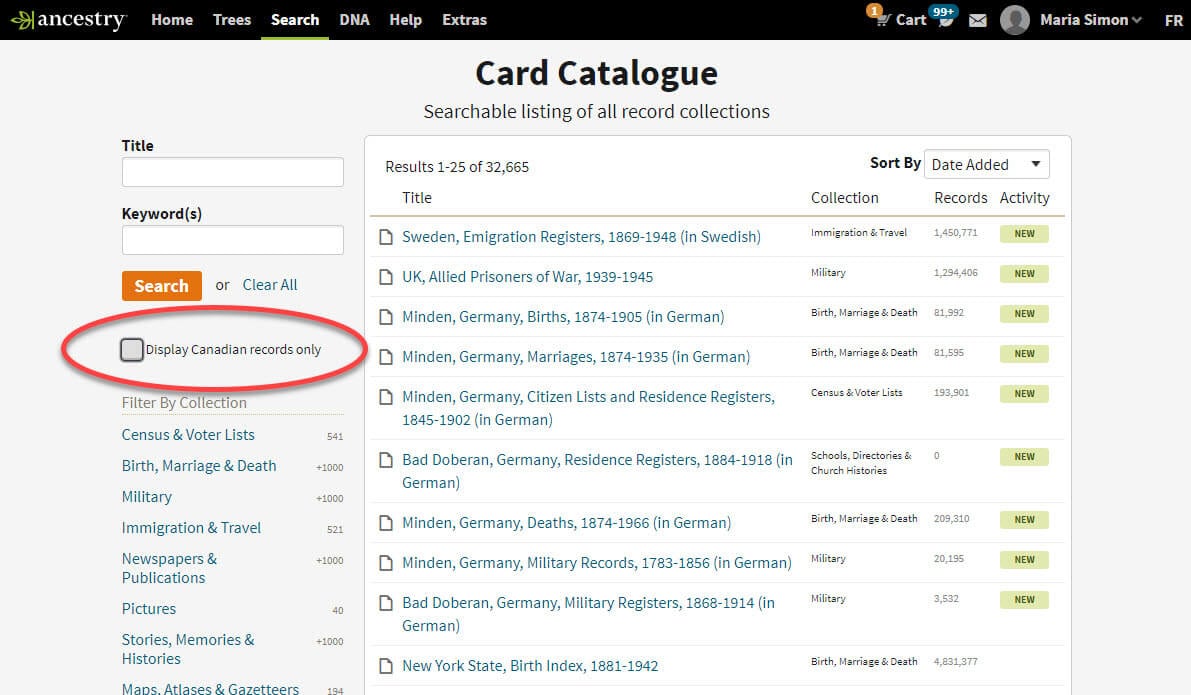The height and width of the screenshot is (695, 1191).
Task: Go to the DNA section
Action: click(354, 19)
